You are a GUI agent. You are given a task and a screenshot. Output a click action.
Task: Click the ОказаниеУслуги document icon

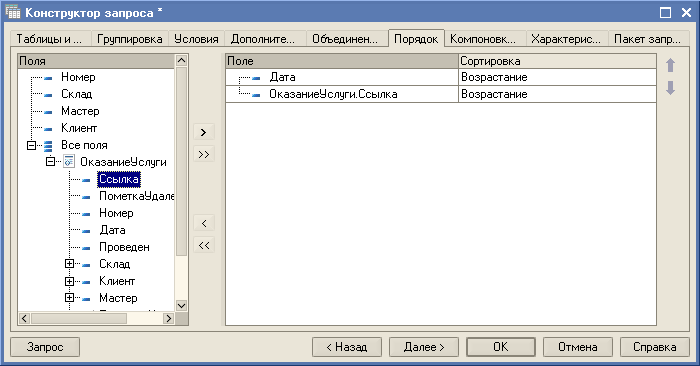point(69,162)
